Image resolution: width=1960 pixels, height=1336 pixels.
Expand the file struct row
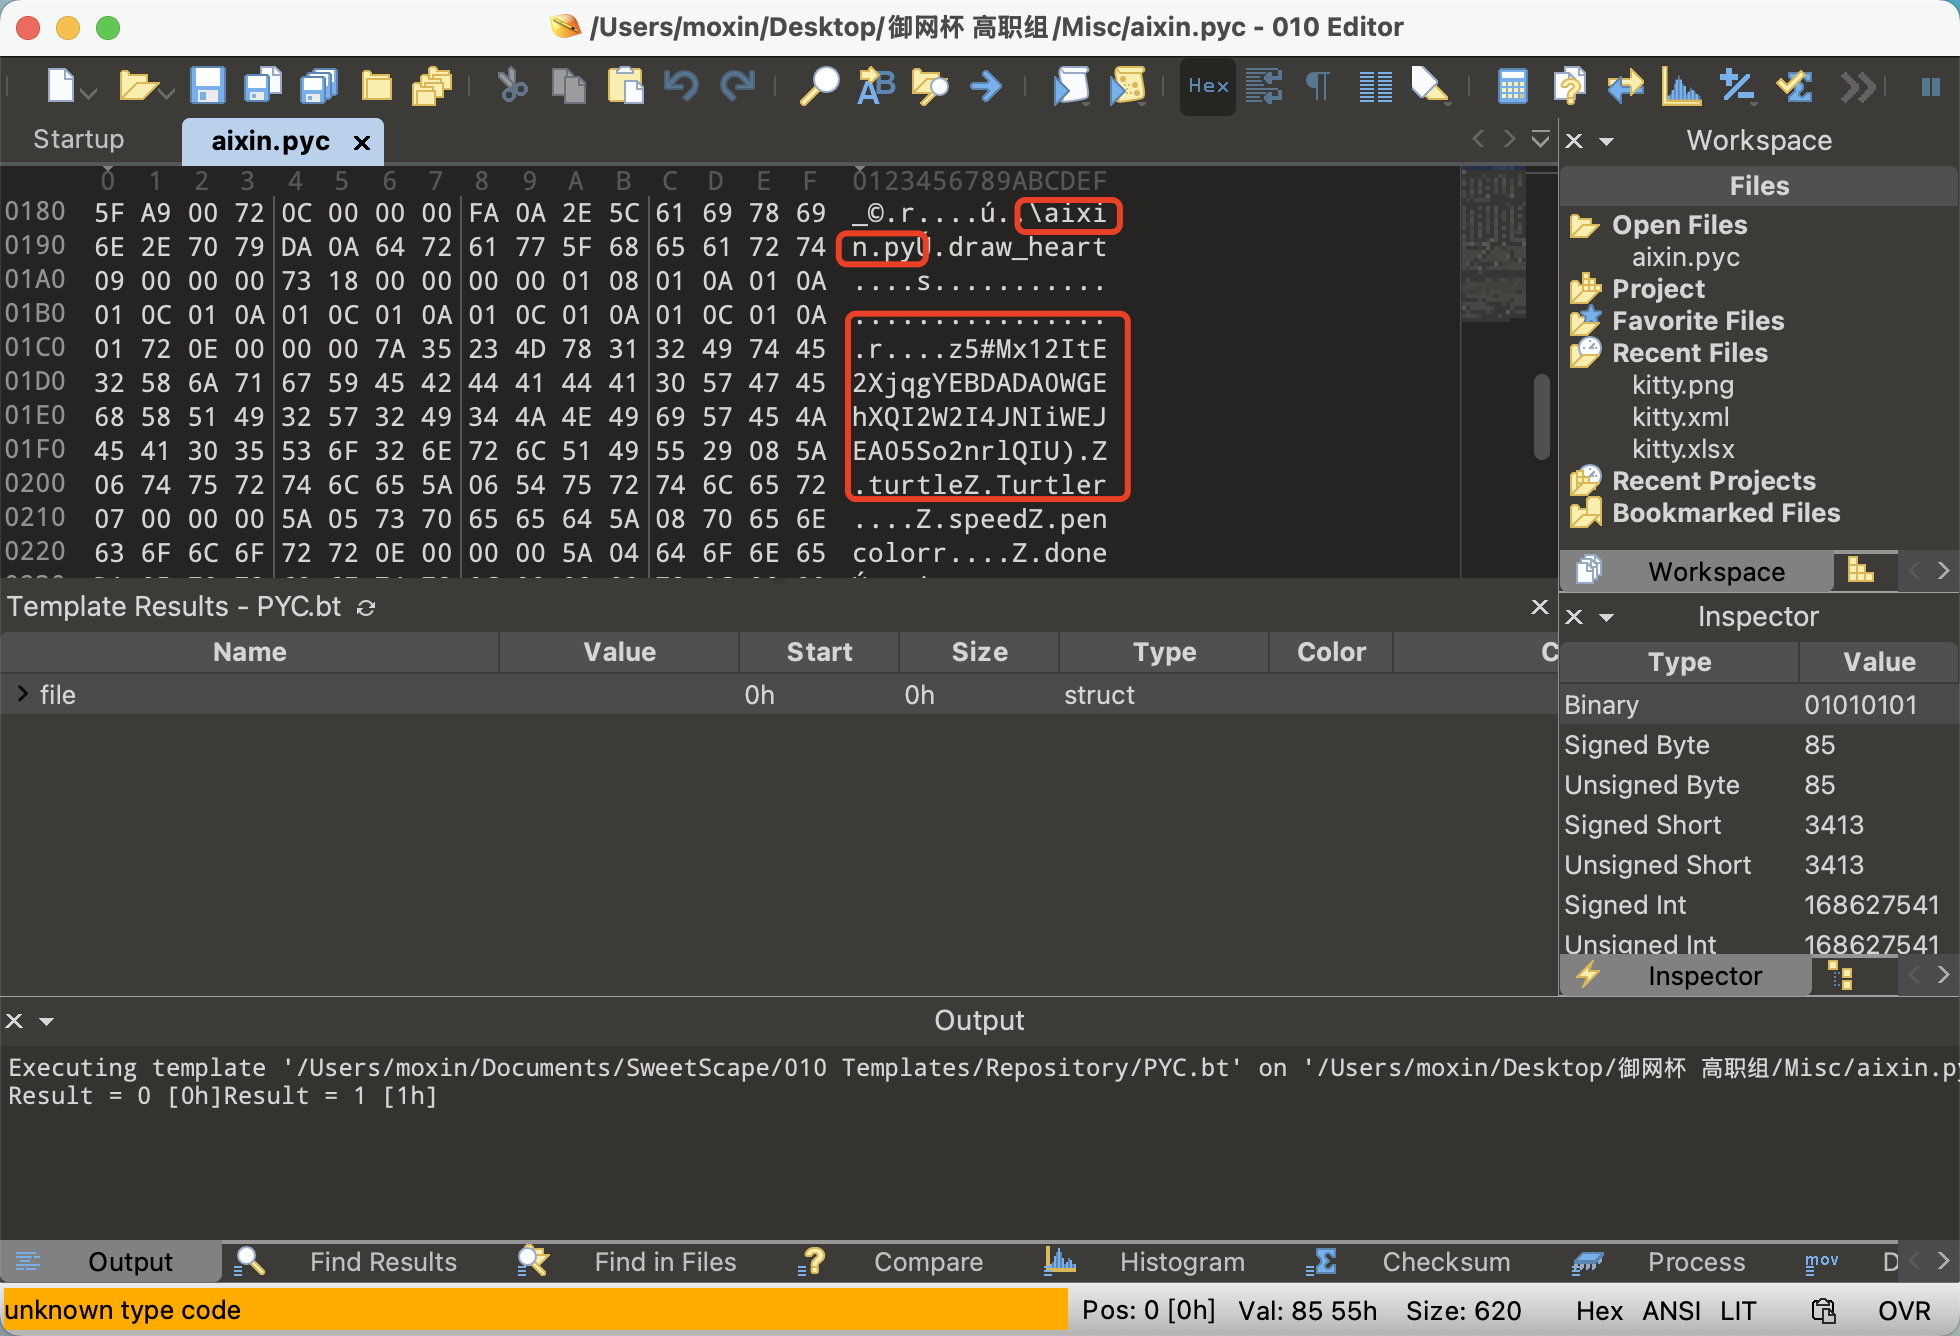22,694
